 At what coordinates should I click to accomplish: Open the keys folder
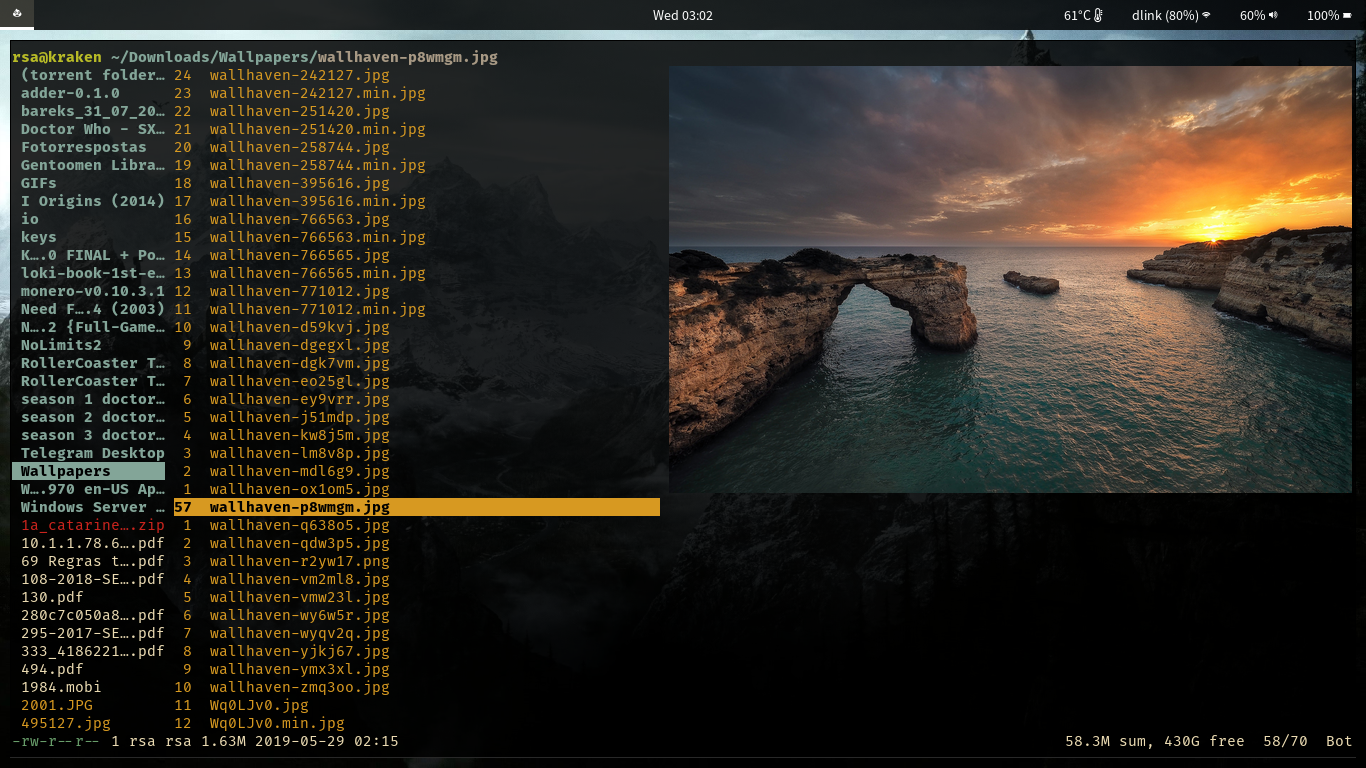[38, 237]
